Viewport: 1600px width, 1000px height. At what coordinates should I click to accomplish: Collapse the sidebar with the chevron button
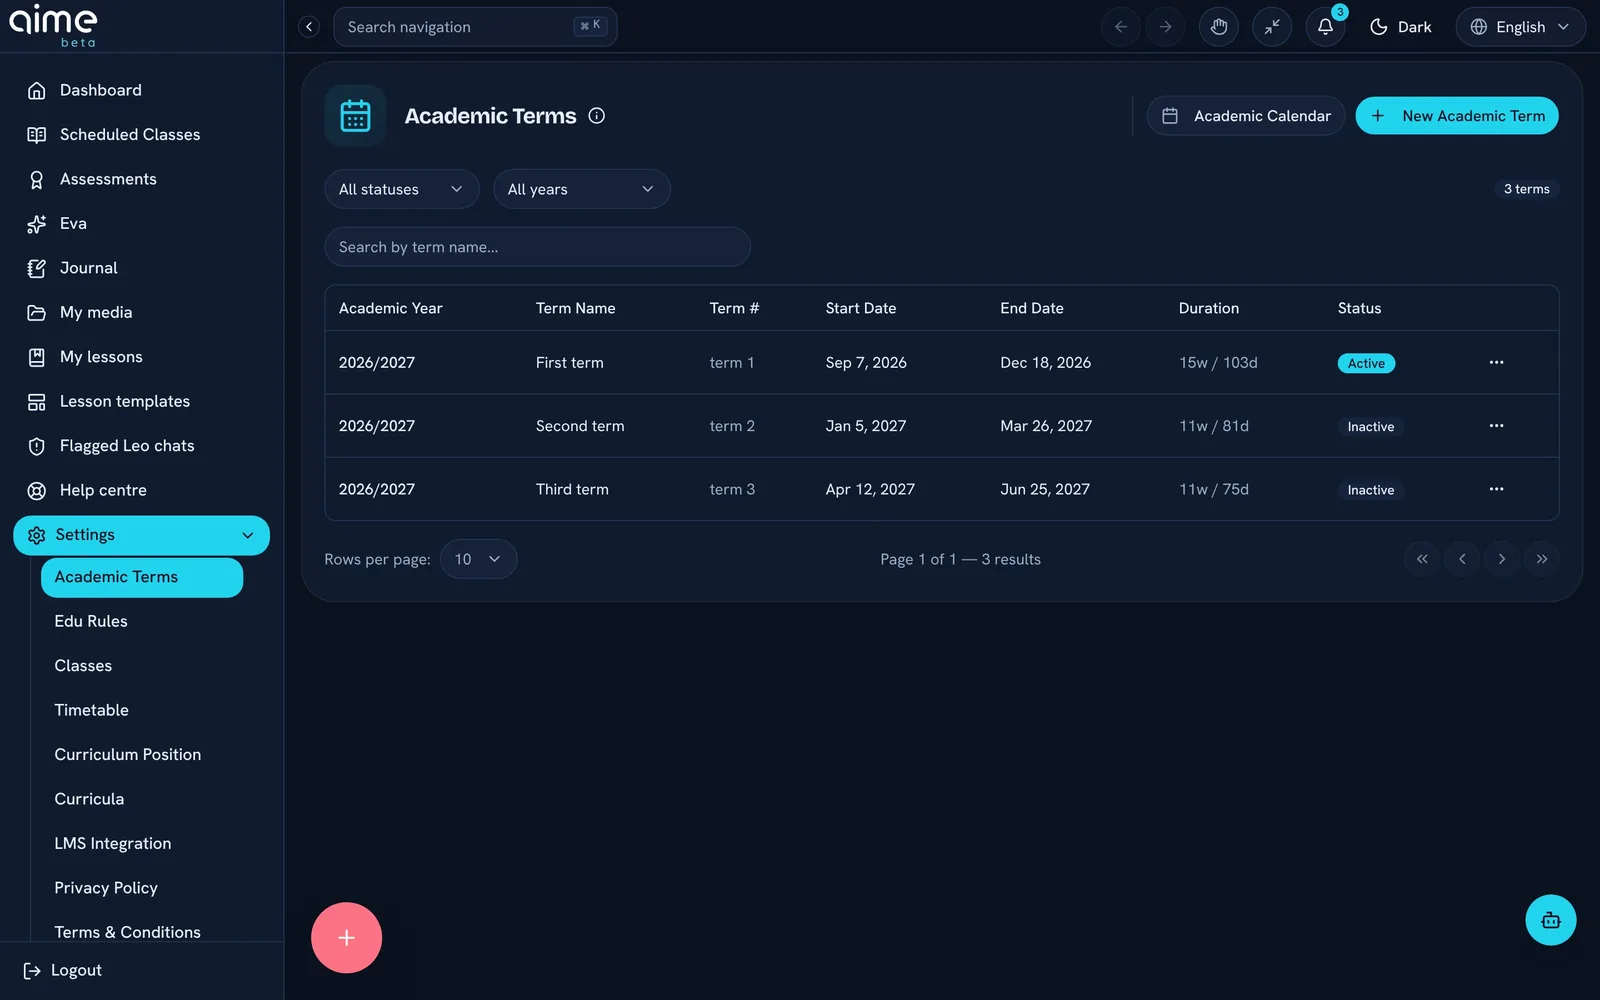(x=309, y=27)
